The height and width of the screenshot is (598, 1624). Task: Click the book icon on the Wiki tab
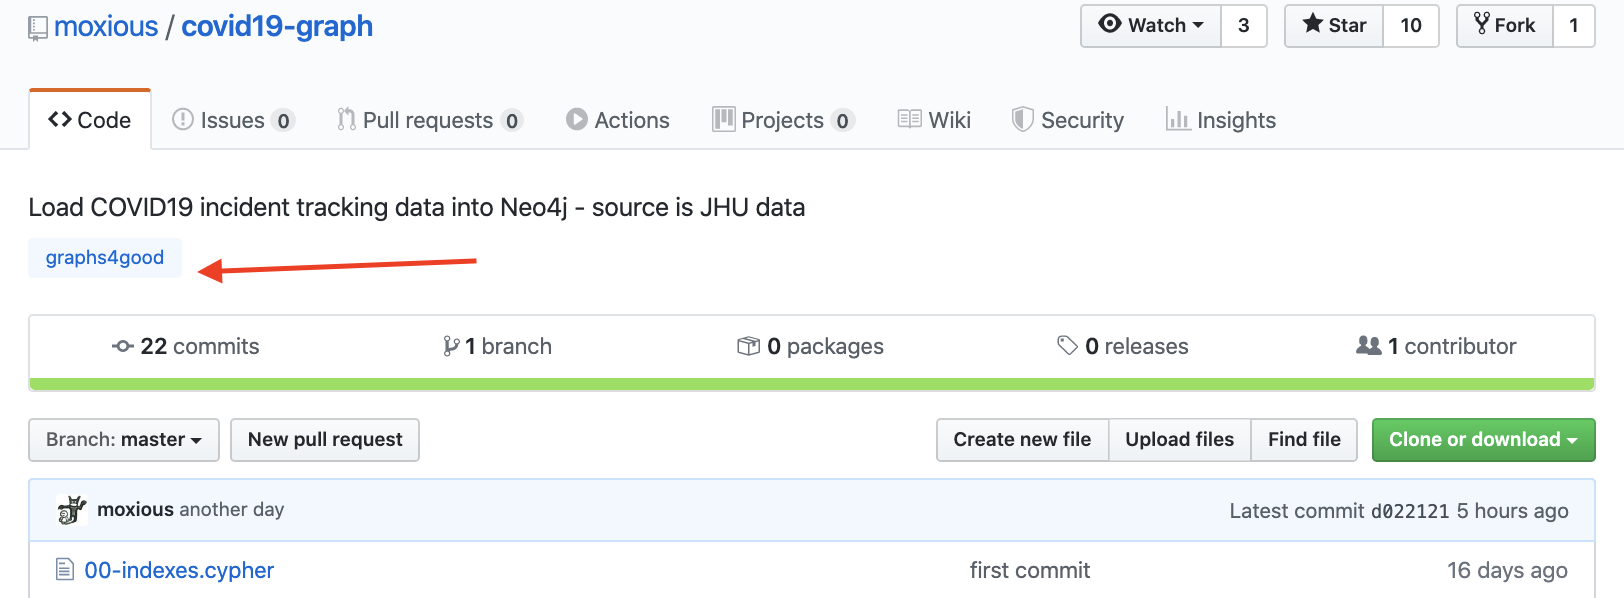909,120
